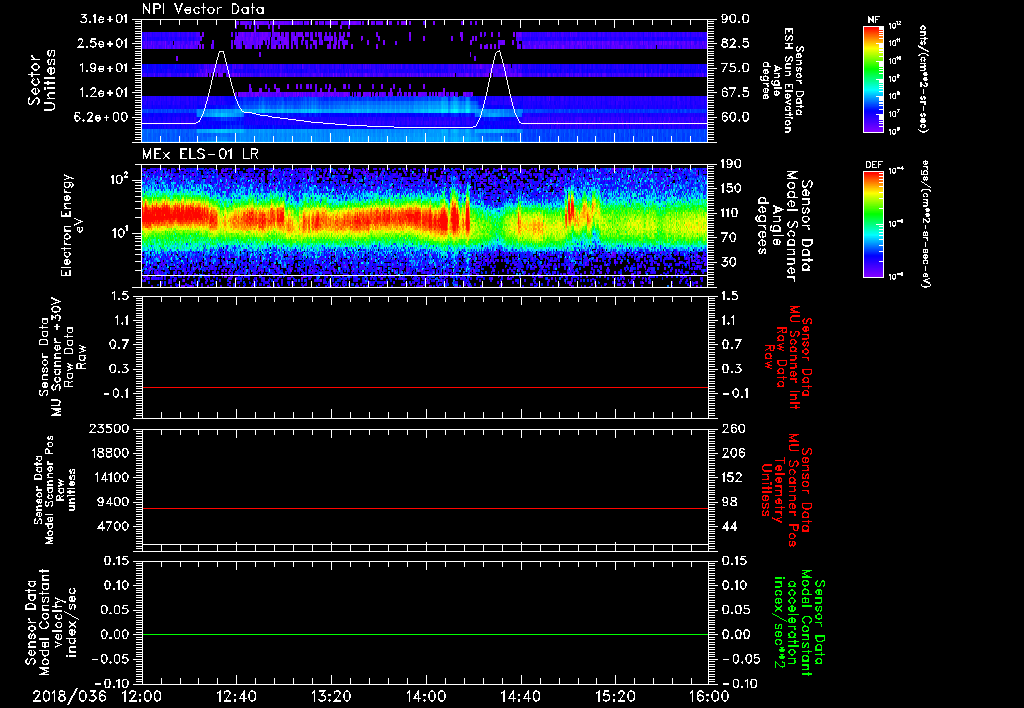Click the red 'MU Scanner Pos Telemetry' label
1024x708 pixels.
[x=787, y=490]
